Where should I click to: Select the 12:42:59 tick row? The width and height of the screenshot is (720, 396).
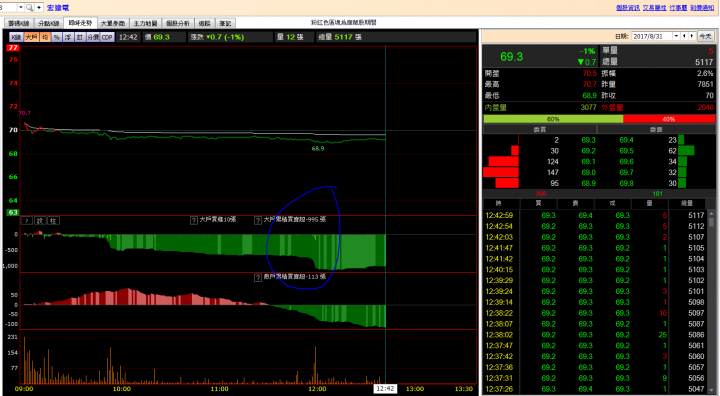click(595, 215)
